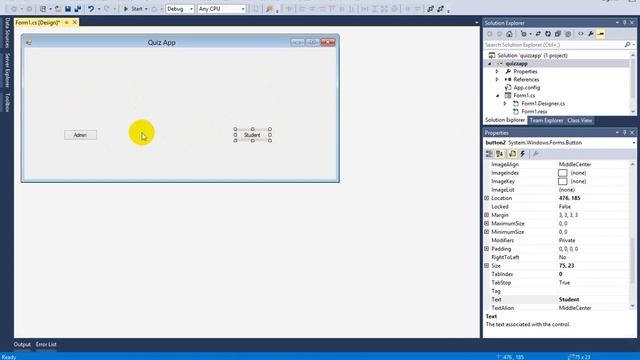
Task: Click the View Code icon in Solution Explorer
Action: [x=580, y=34]
